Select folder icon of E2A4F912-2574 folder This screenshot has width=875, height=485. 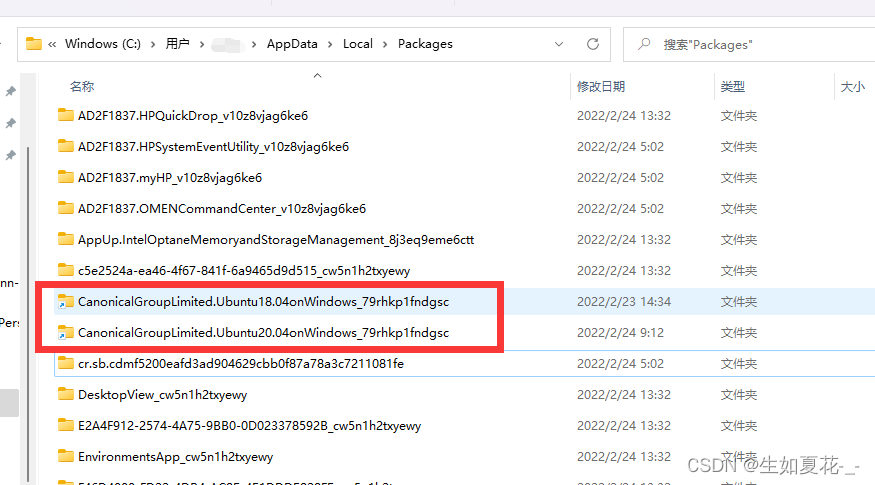[x=66, y=425]
